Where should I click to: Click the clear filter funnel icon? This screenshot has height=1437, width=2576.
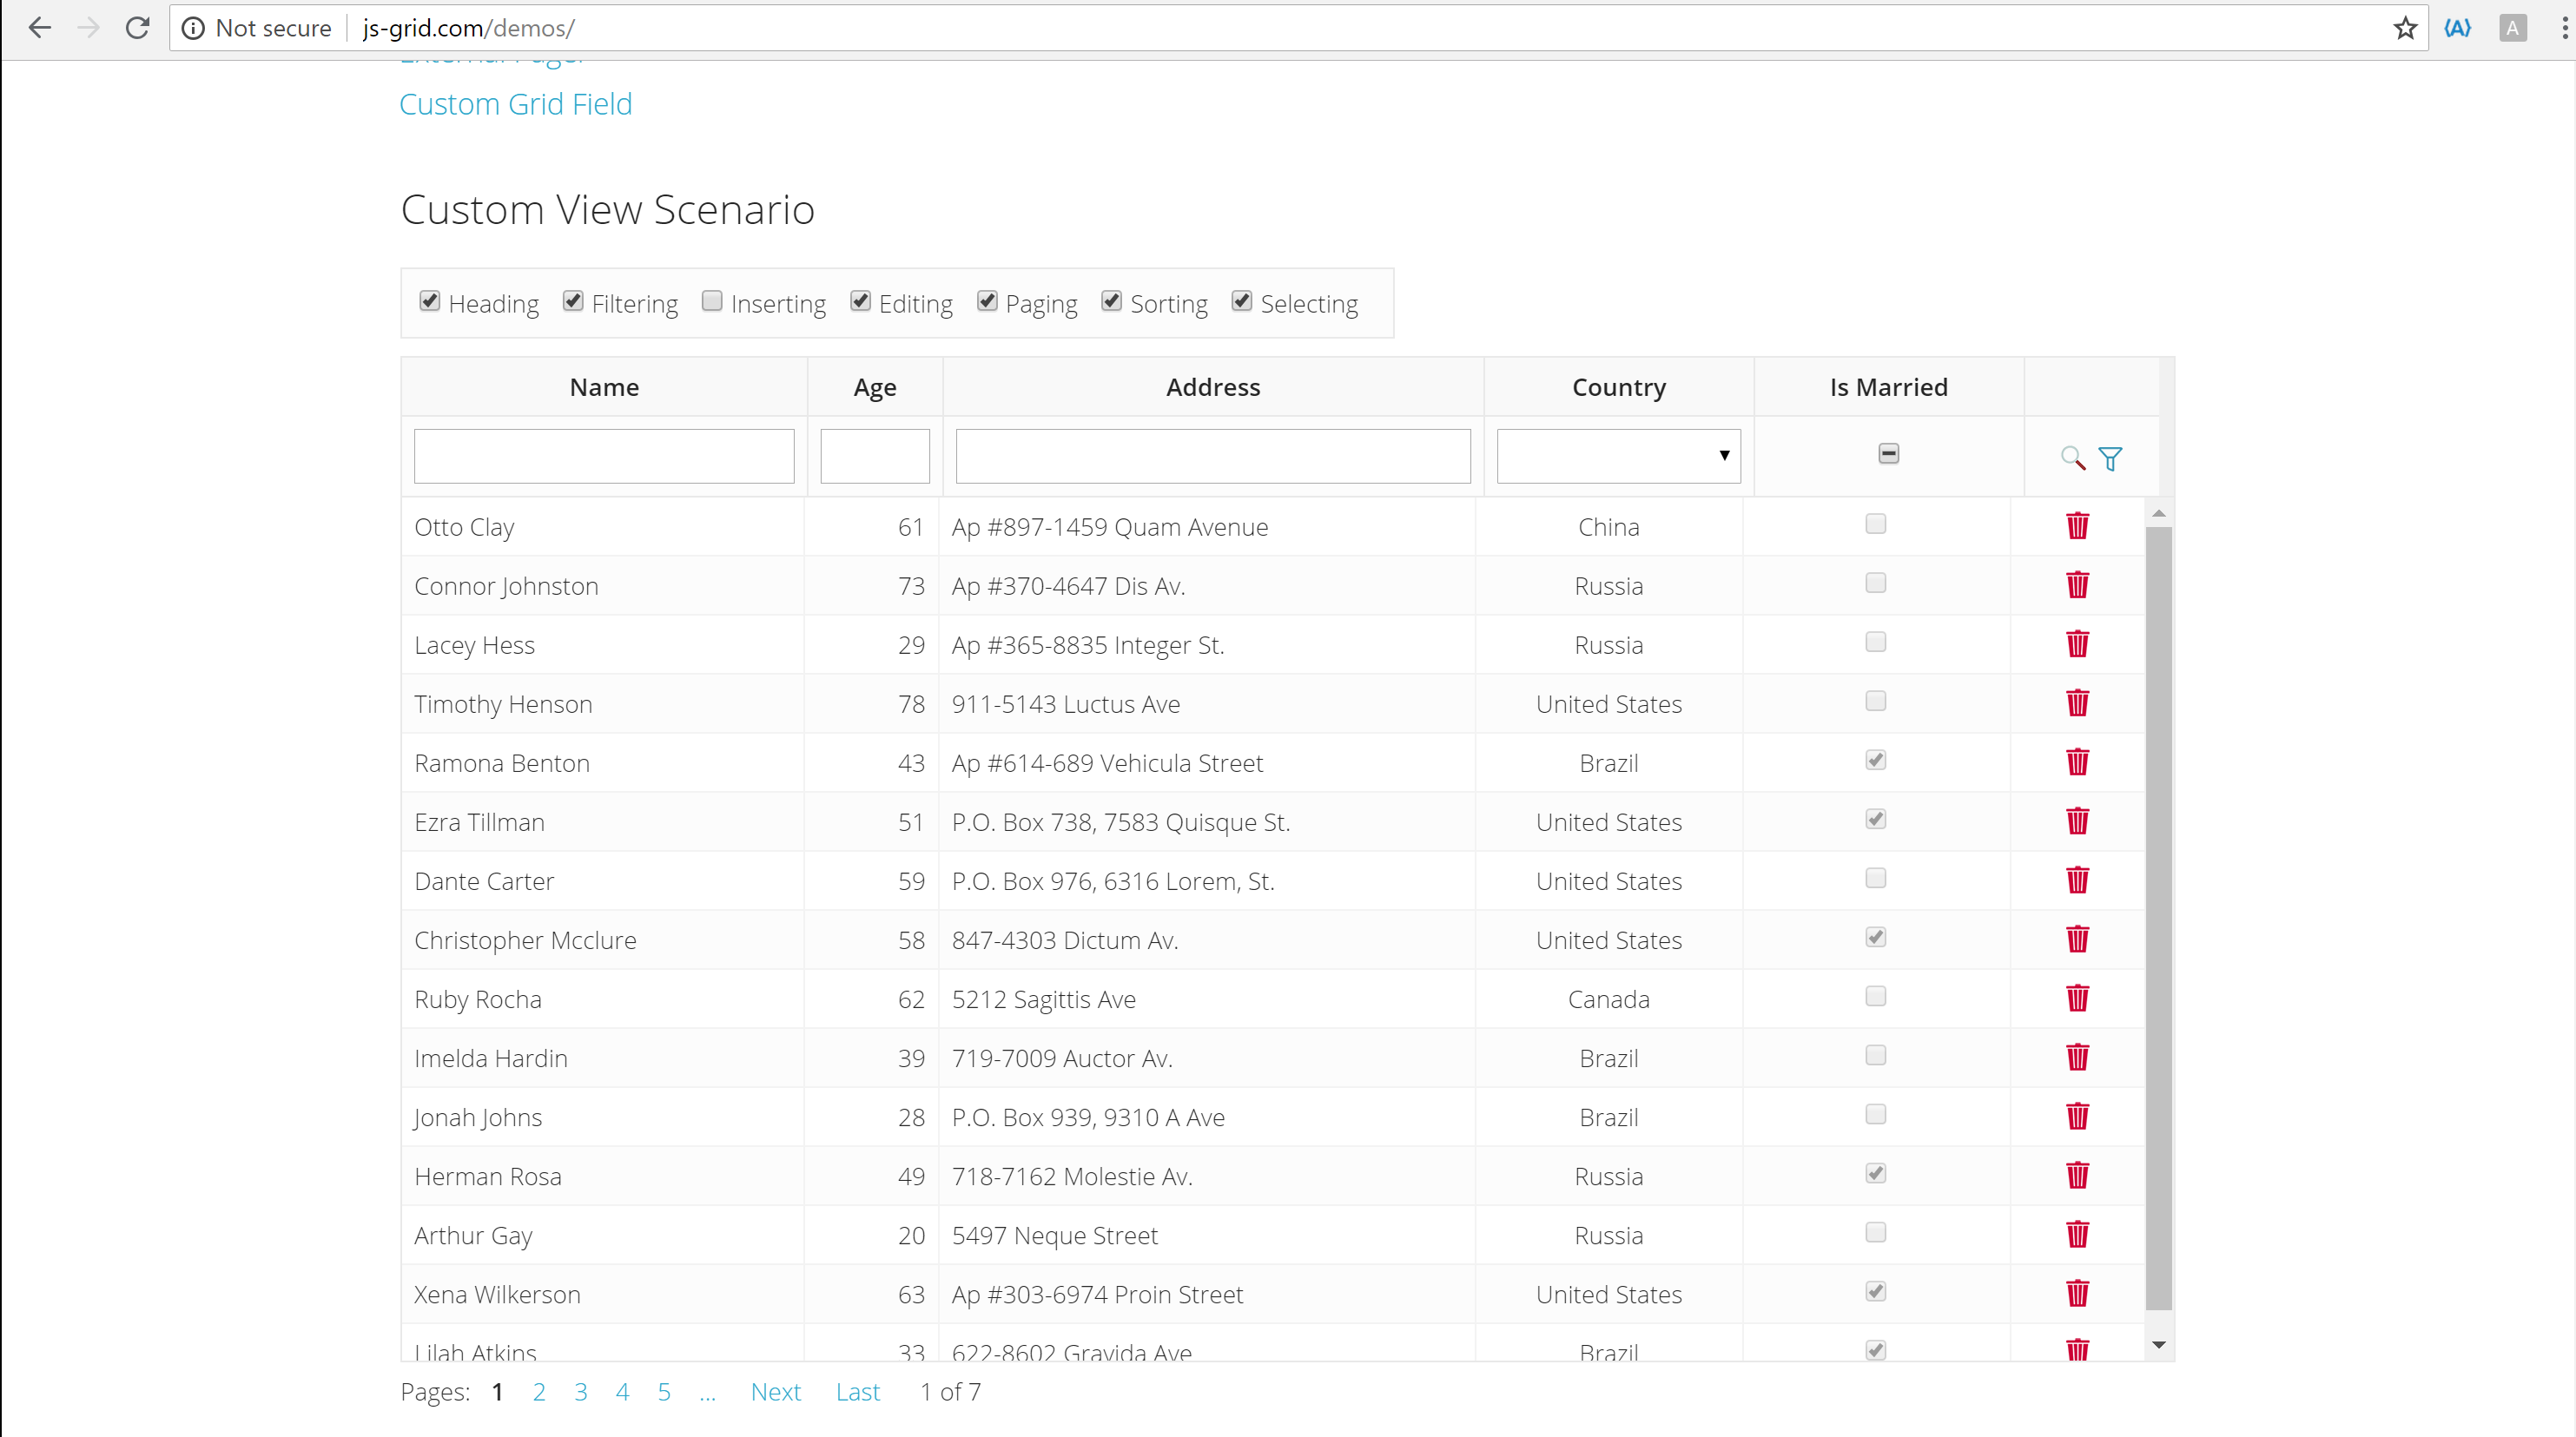pyautogui.click(x=2110, y=458)
